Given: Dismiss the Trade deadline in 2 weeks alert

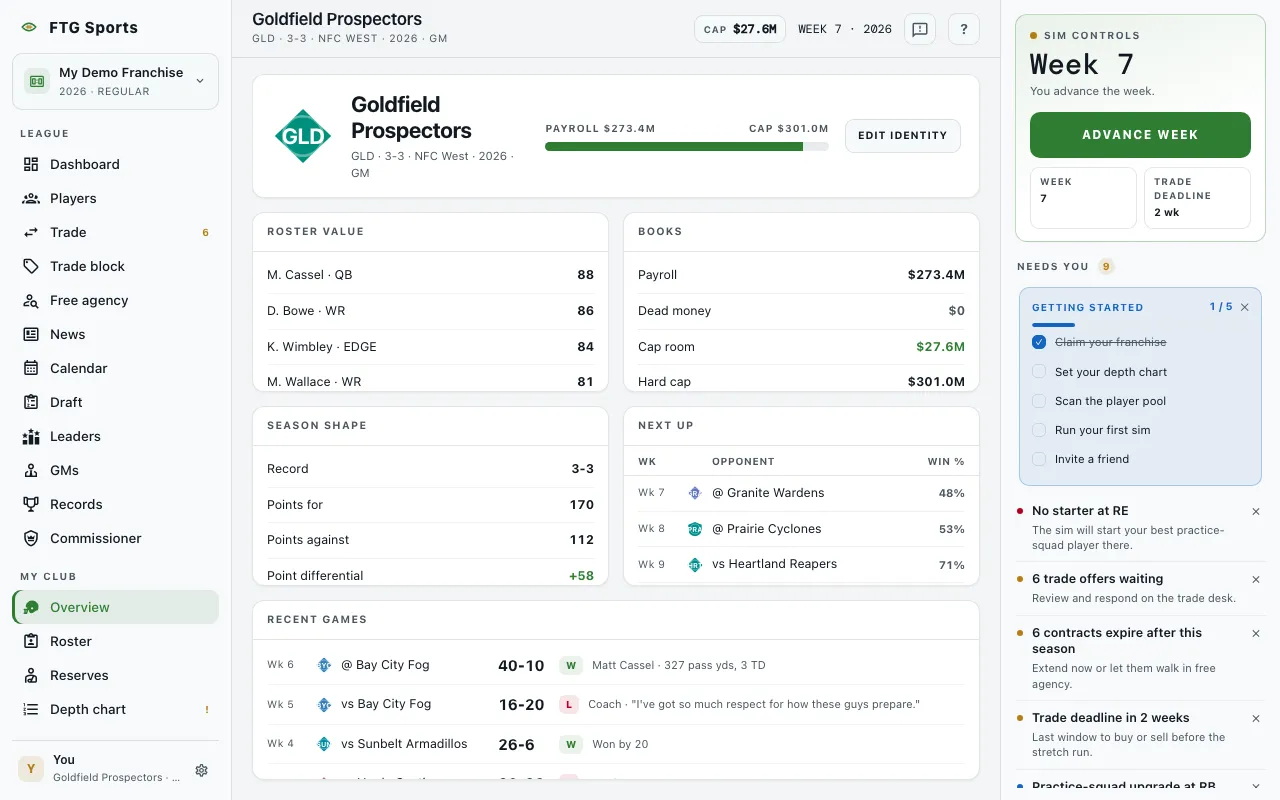Looking at the screenshot, I should [1256, 718].
